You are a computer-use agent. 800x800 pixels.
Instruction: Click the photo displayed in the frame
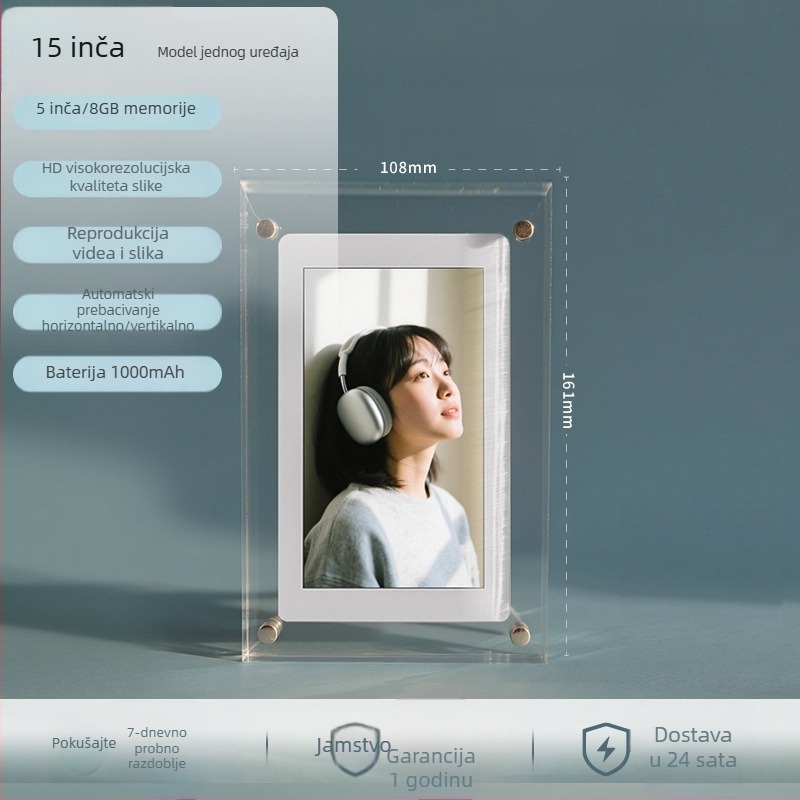click(393, 428)
